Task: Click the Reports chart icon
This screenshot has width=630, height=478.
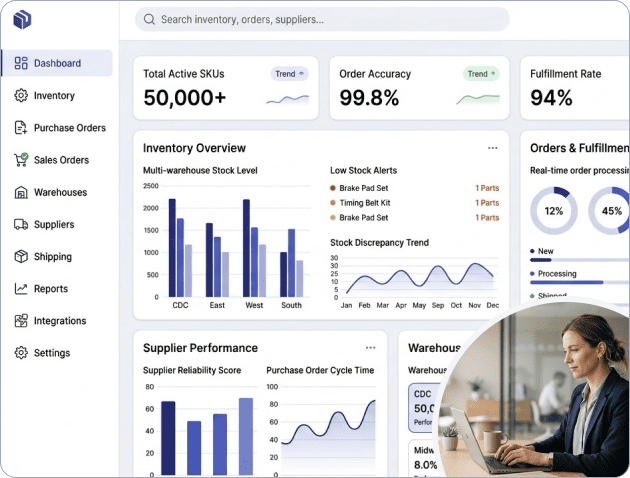Action: (21, 288)
